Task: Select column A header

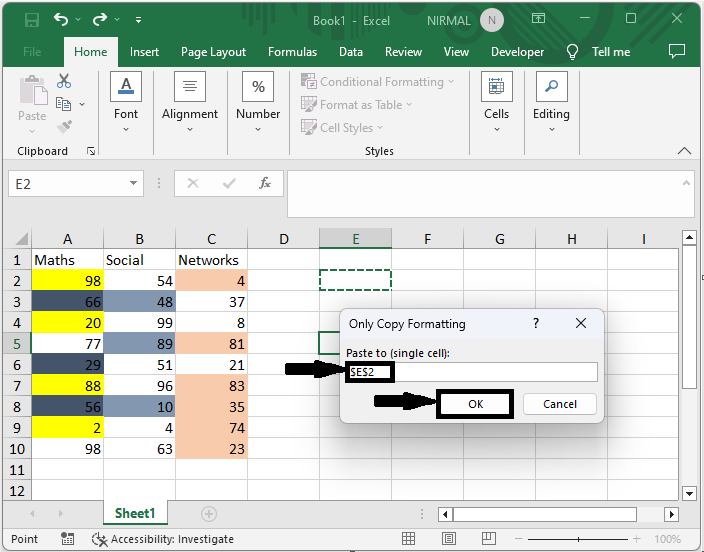Action: pos(67,238)
